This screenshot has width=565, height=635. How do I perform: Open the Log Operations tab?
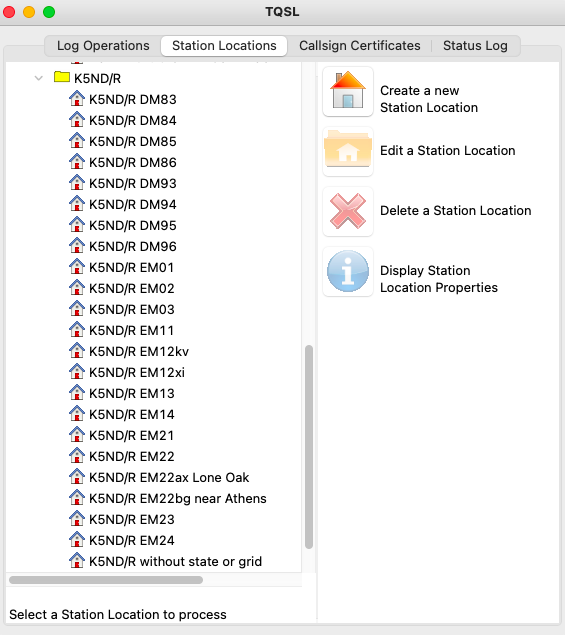[x=103, y=46]
